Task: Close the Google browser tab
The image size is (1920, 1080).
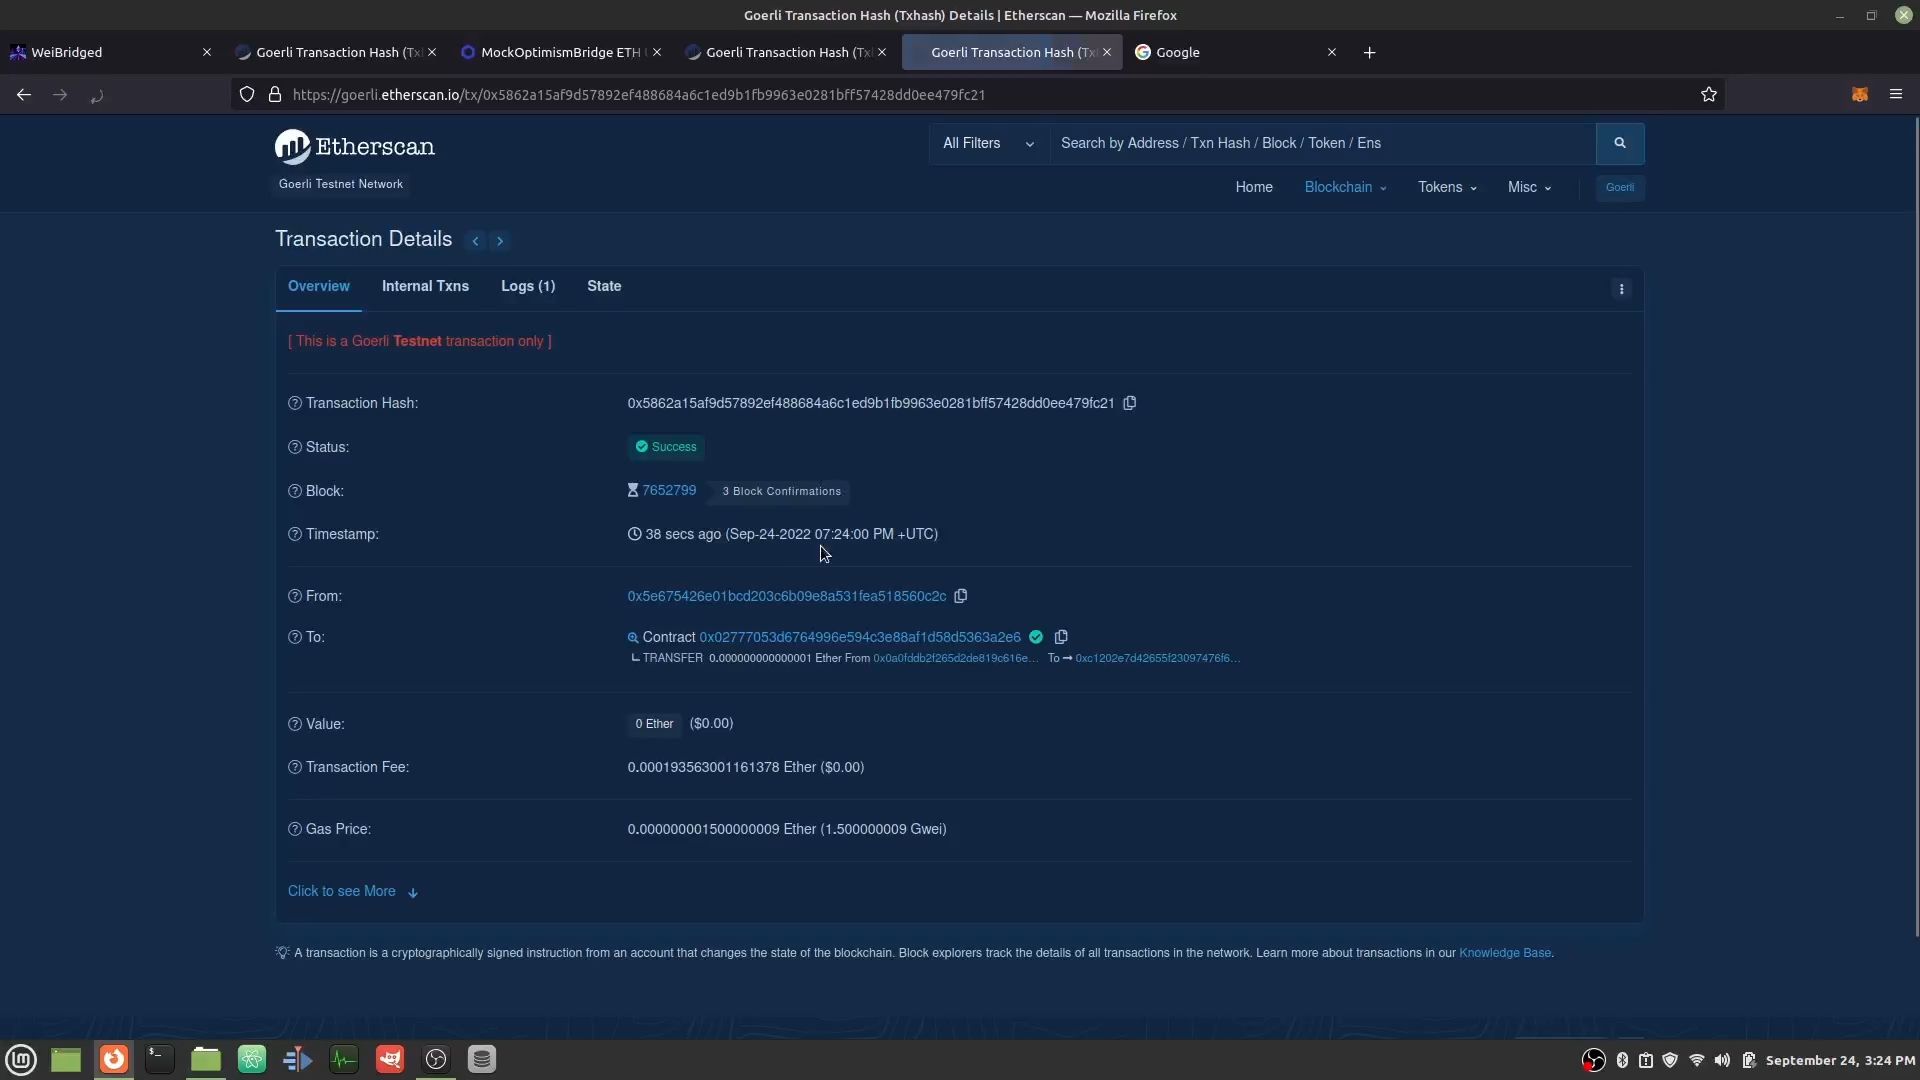Action: (1332, 52)
